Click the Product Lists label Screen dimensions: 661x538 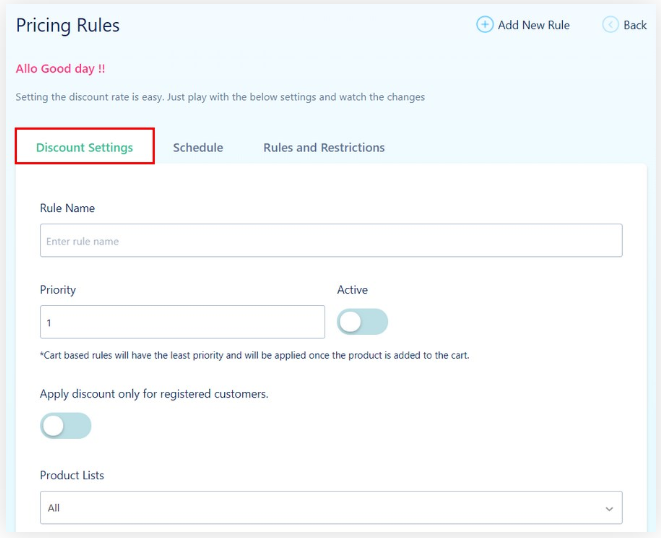tap(72, 475)
